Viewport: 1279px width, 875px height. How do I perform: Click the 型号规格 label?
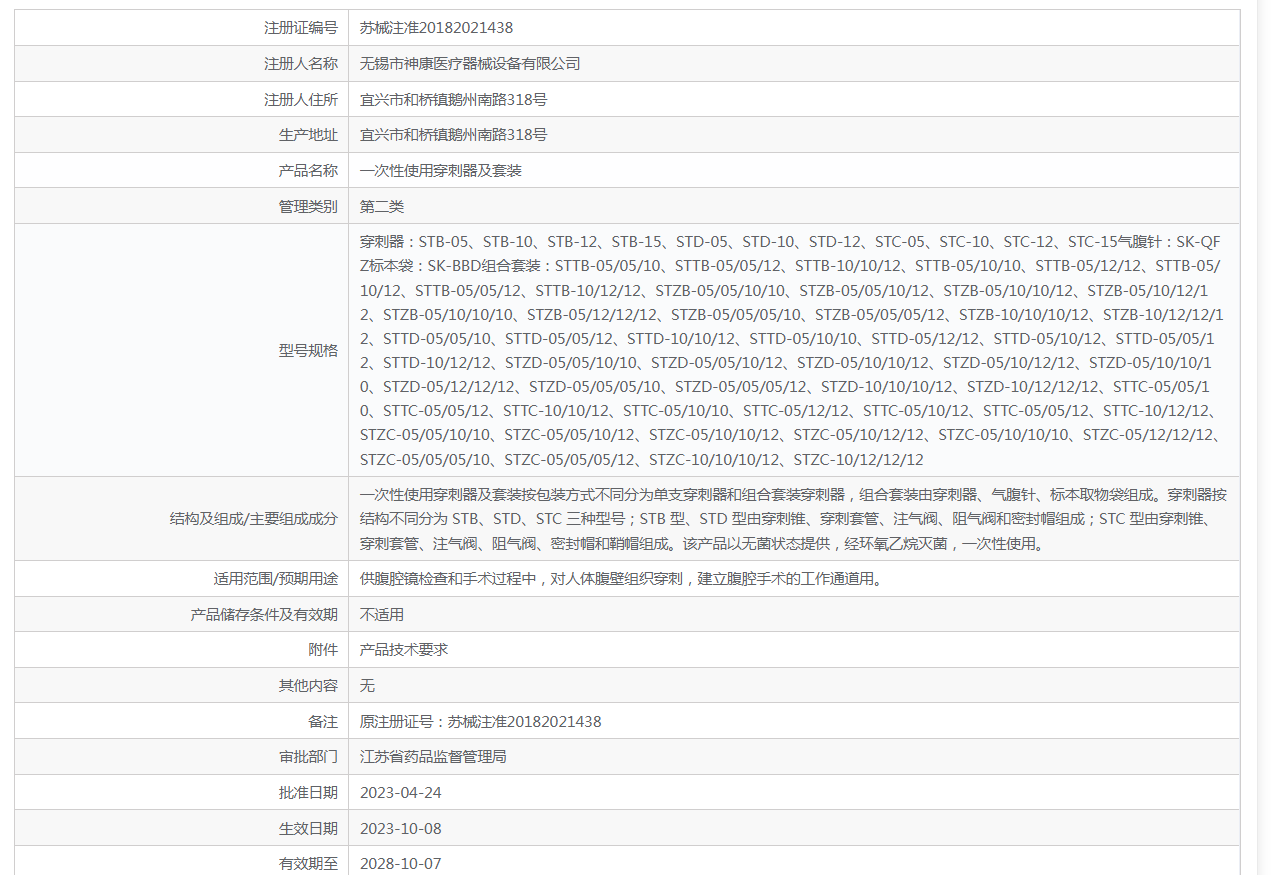[308, 350]
